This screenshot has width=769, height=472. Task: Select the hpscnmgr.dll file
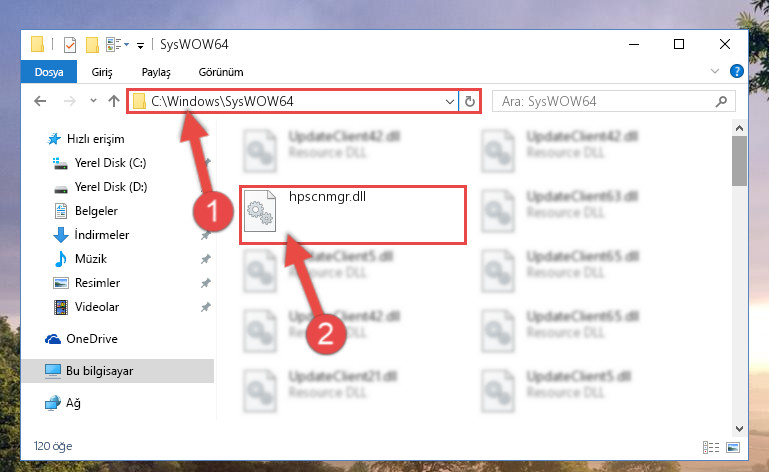pos(353,214)
